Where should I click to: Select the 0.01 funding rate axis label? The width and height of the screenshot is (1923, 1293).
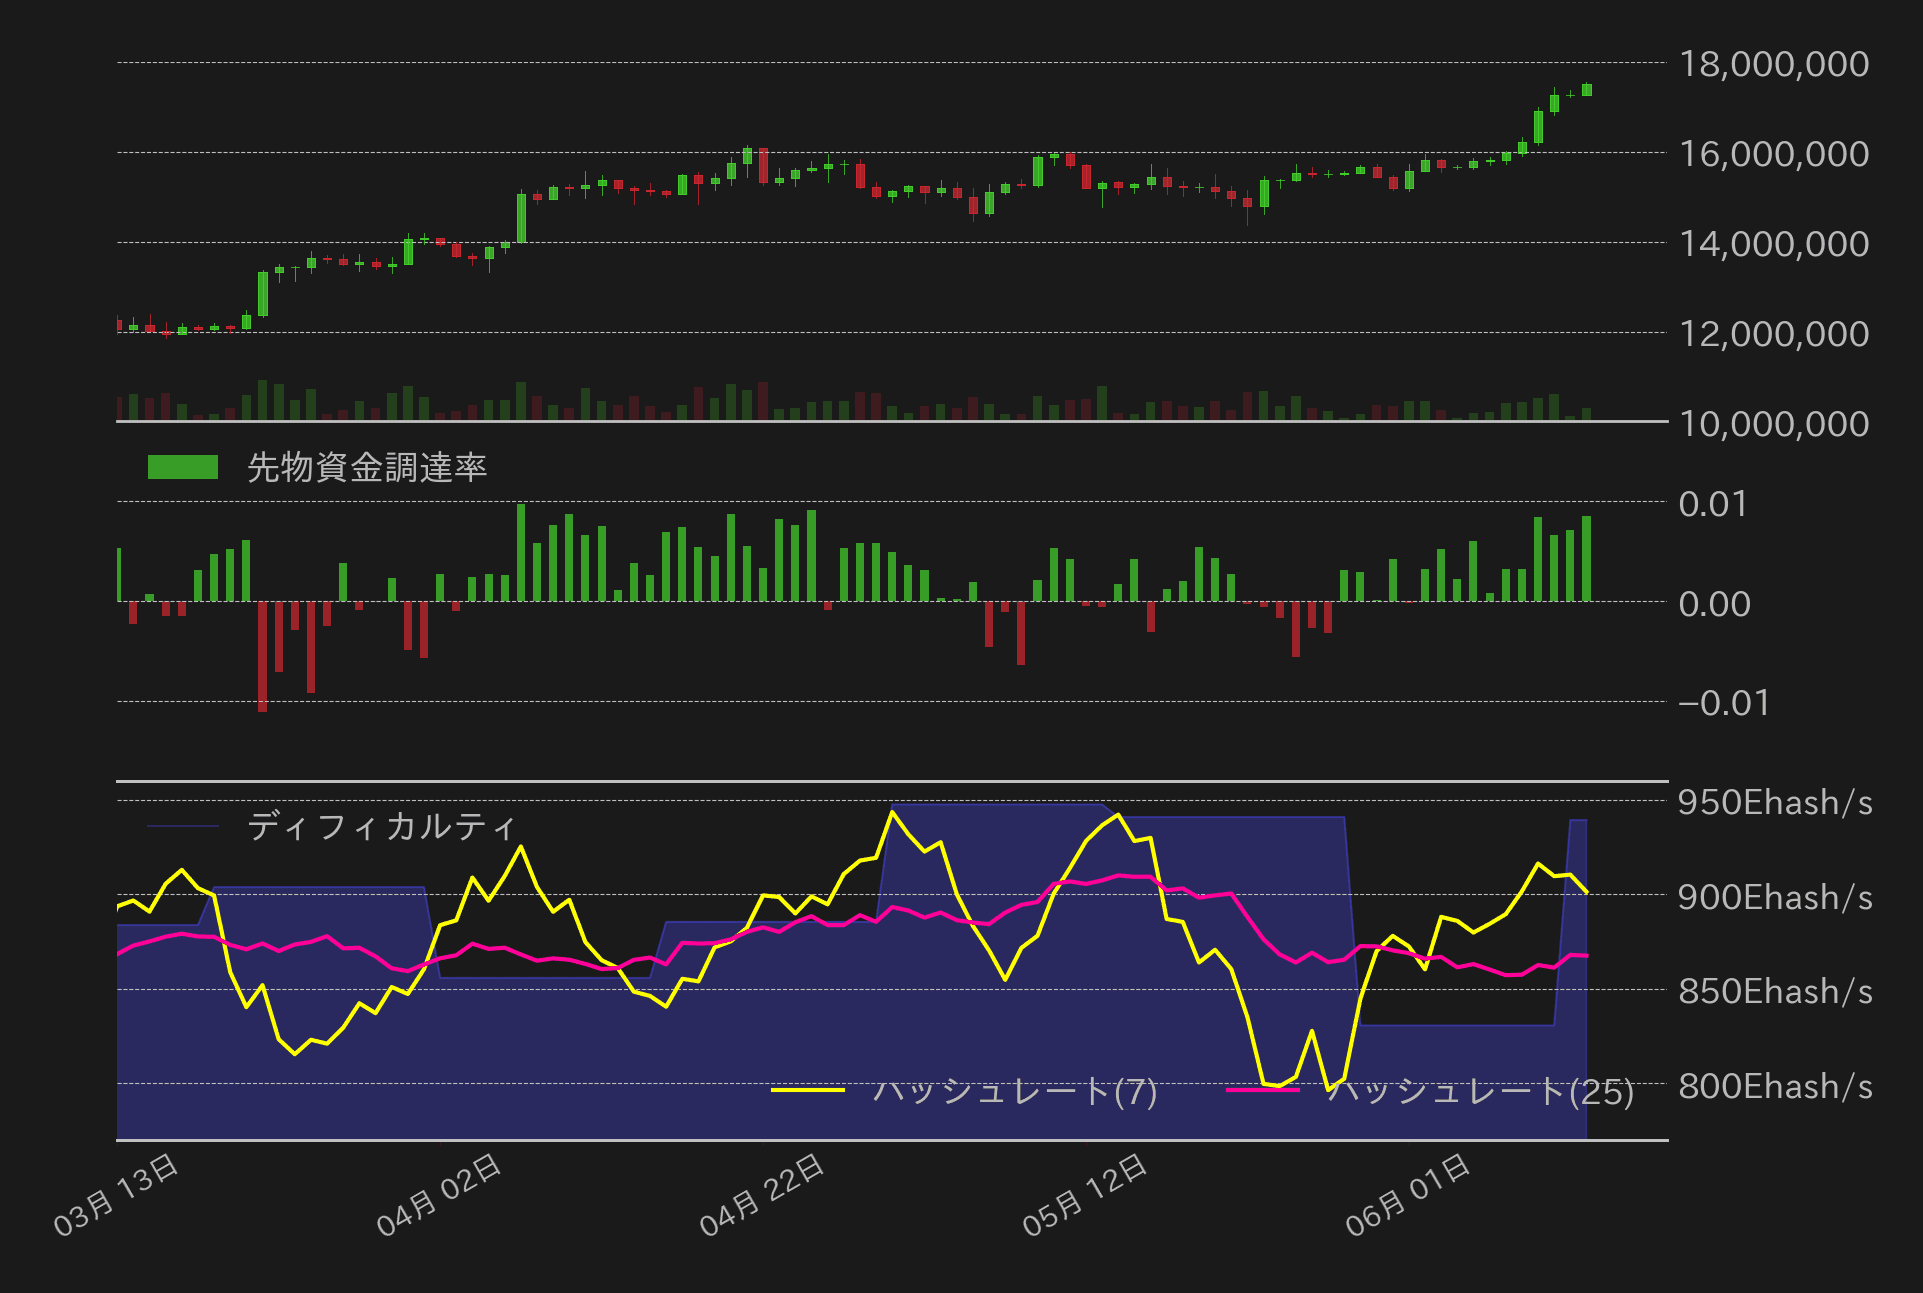click(x=1712, y=504)
